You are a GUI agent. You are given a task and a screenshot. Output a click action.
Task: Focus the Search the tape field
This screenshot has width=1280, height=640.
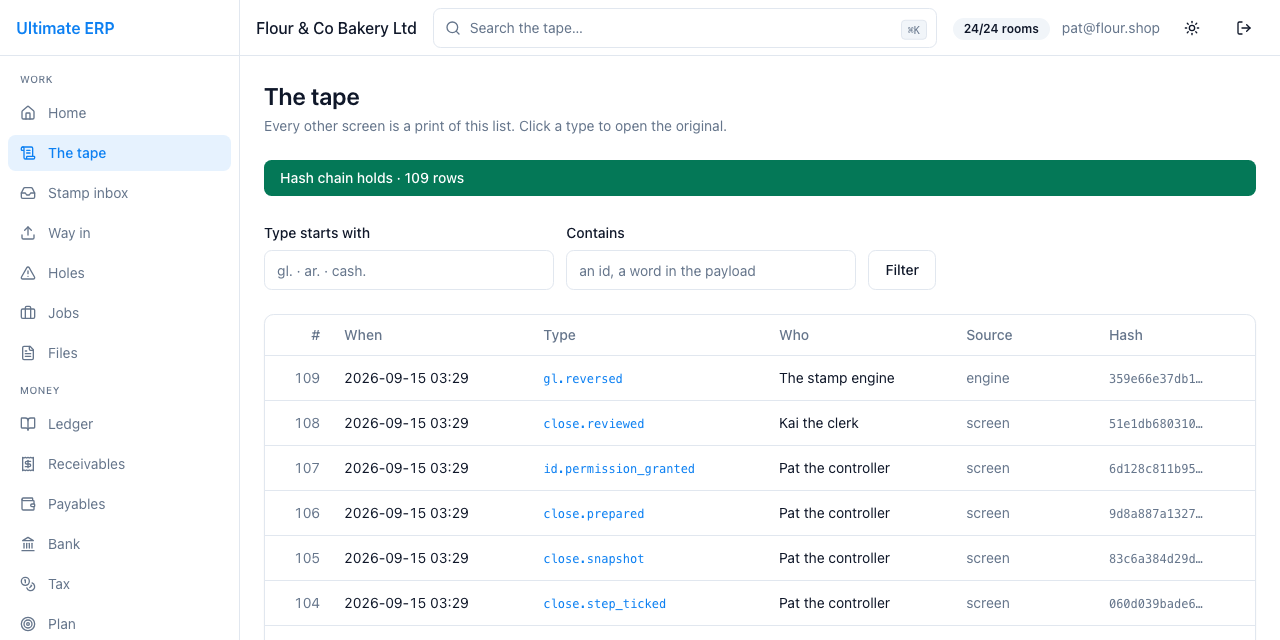click(685, 28)
